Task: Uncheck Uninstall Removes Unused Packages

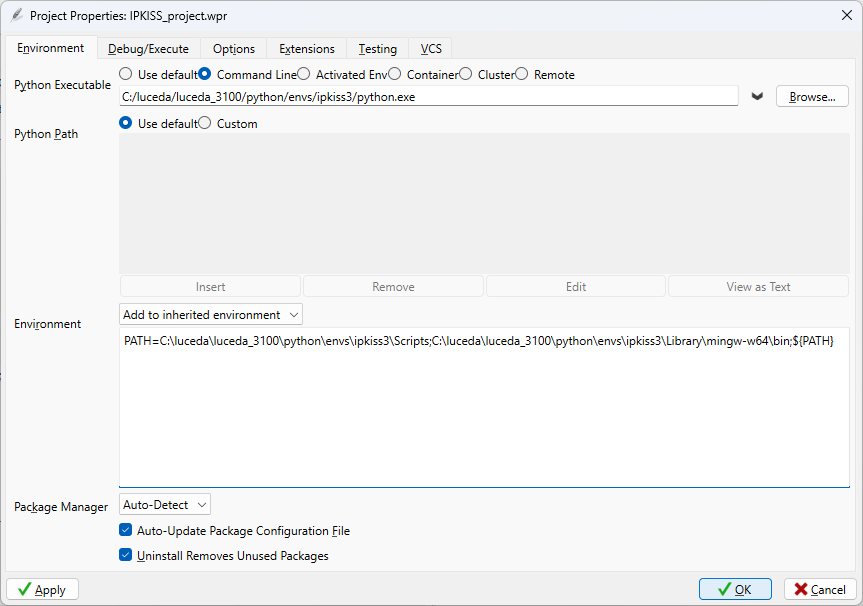Action: (x=126, y=556)
